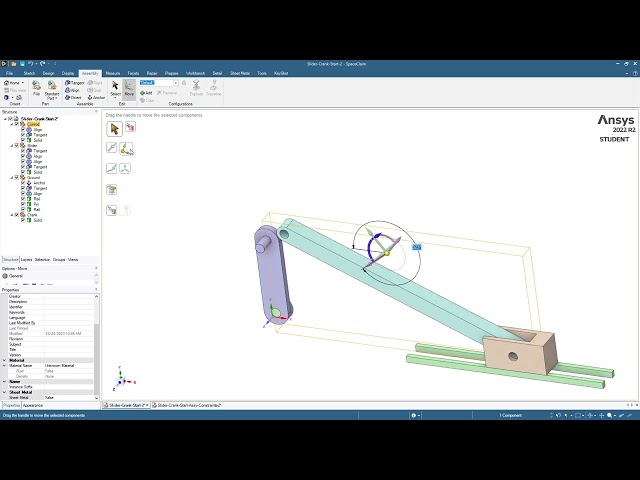Open the File menu
Screen dimensions: 640x480
tap(9, 73)
